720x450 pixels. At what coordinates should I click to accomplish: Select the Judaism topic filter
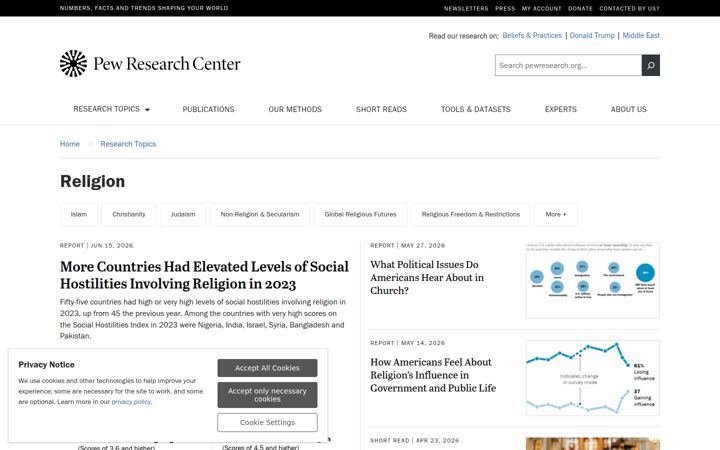[183, 214]
